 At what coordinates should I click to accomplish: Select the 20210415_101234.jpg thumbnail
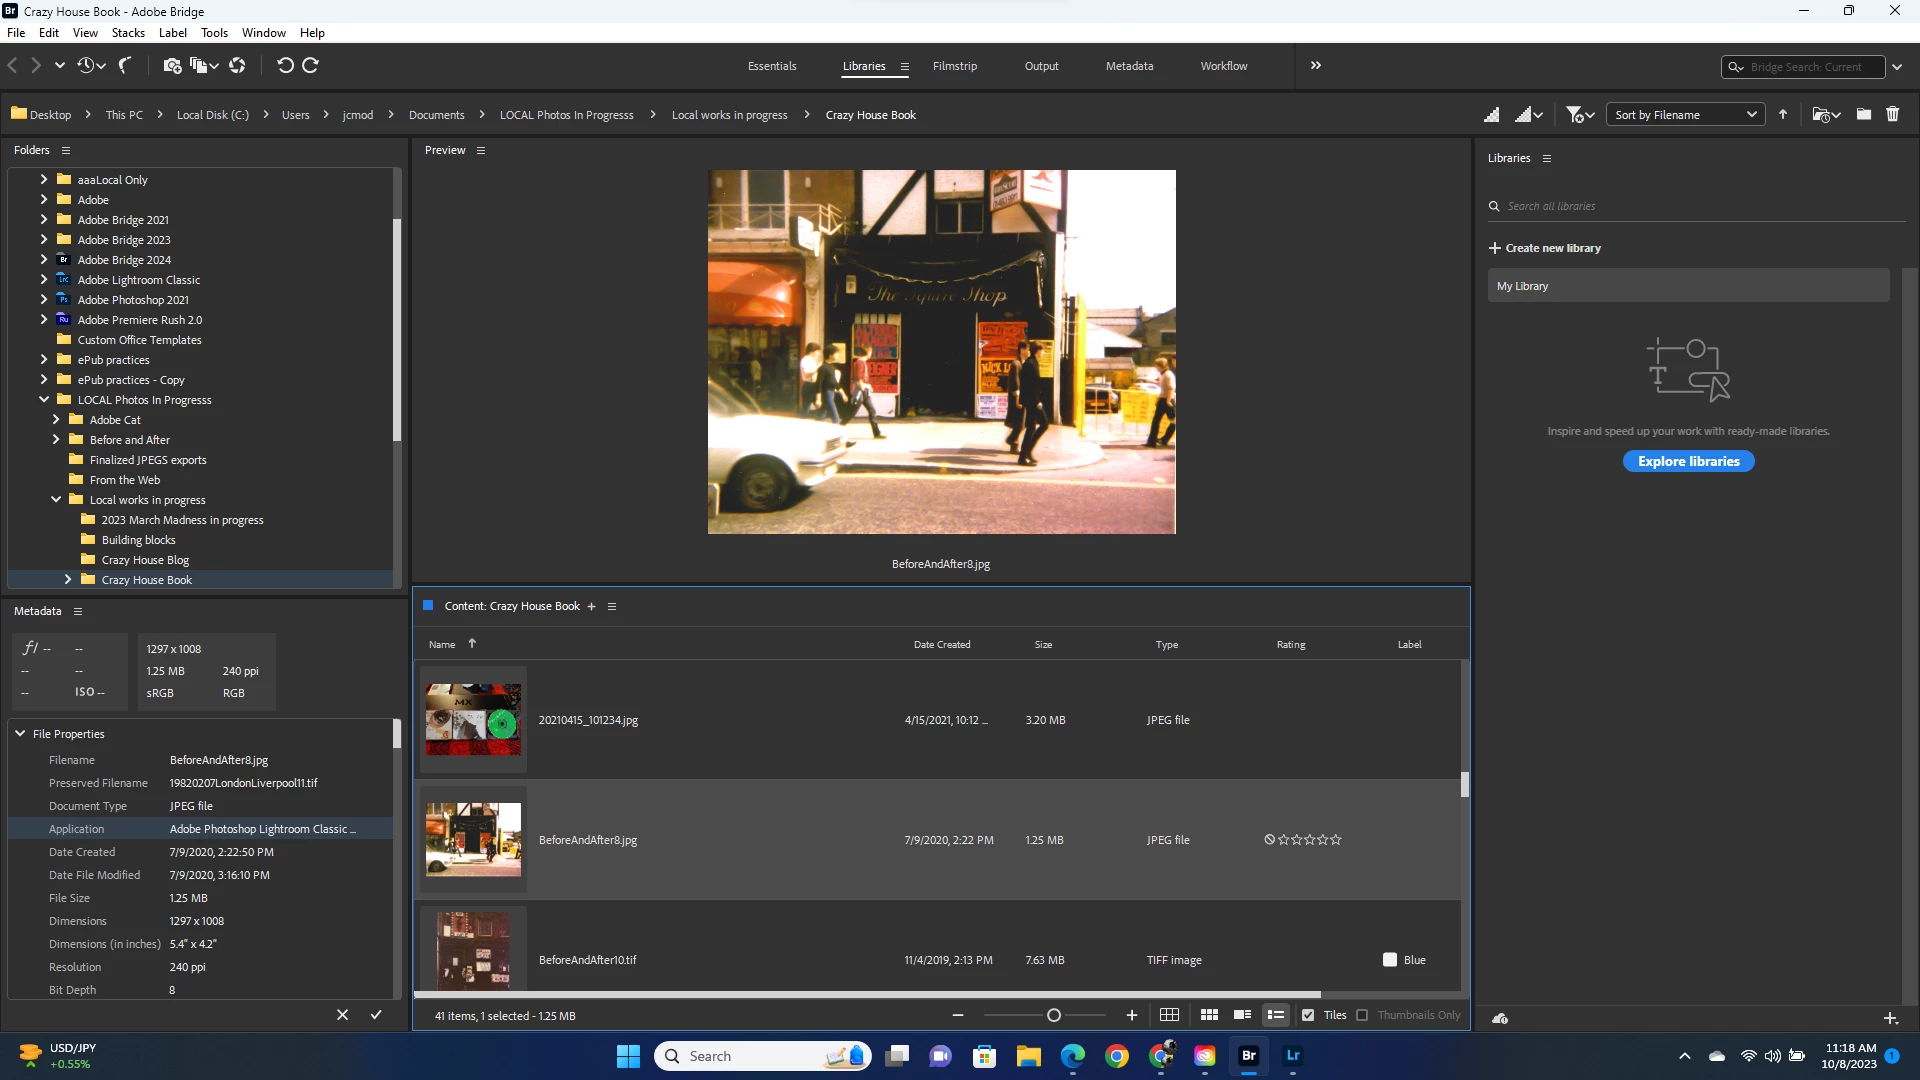point(473,720)
